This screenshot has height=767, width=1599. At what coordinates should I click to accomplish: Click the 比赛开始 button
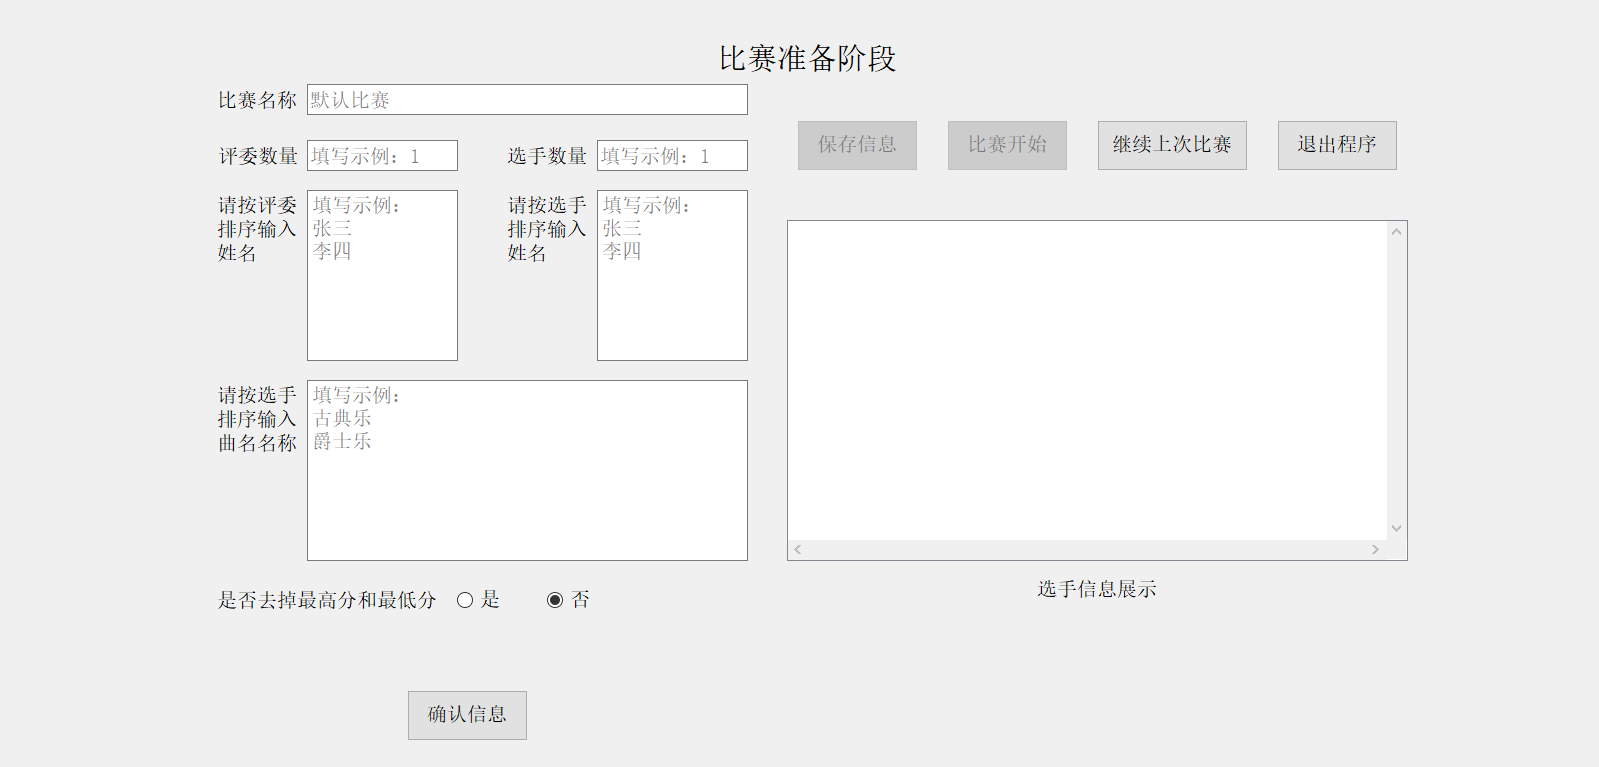click(1007, 145)
